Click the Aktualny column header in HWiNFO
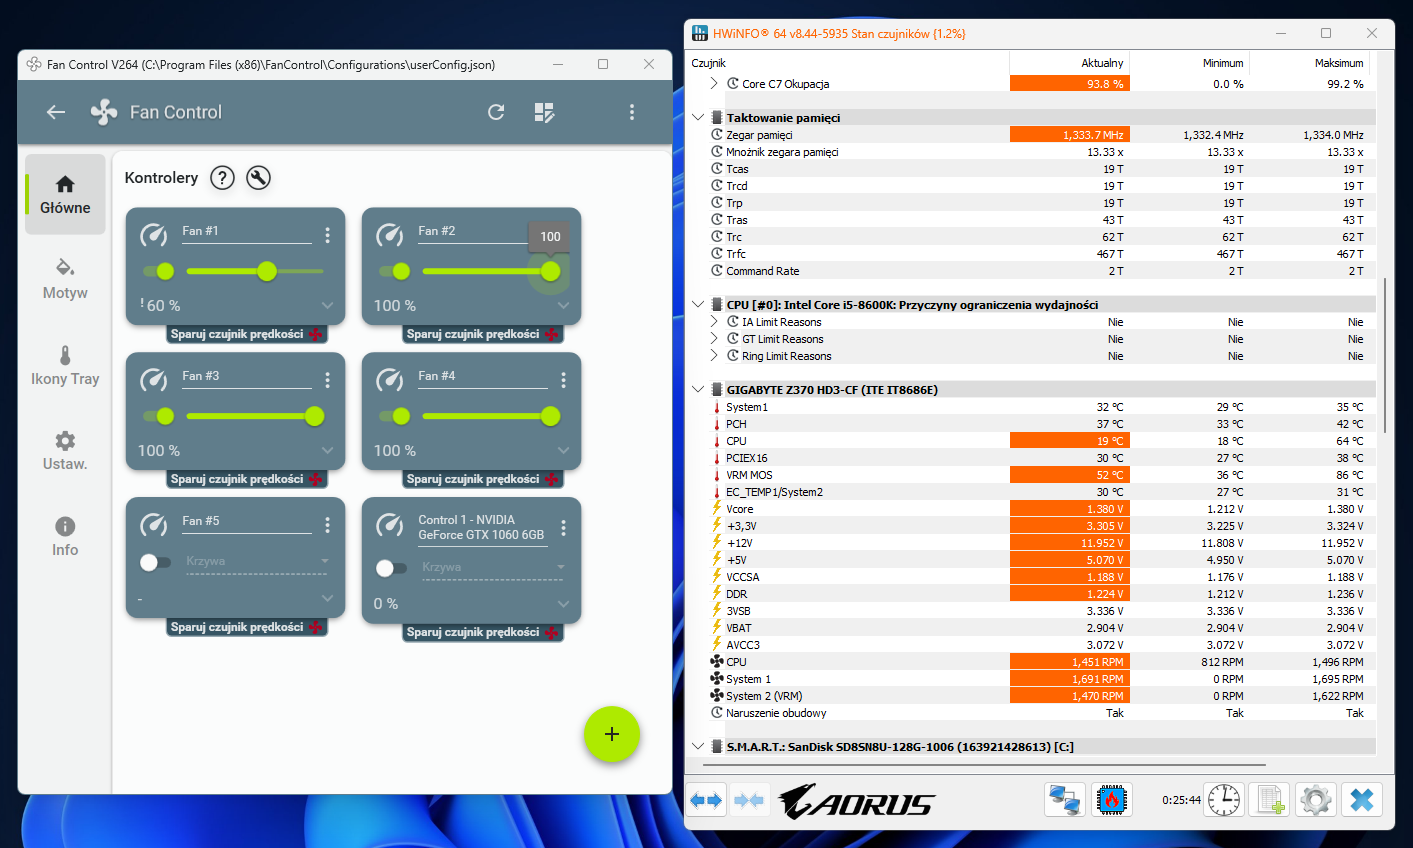 click(x=1069, y=63)
